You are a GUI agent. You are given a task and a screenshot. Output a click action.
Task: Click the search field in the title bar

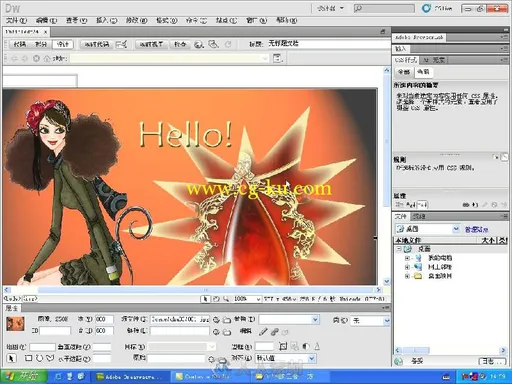tap(384, 8)
